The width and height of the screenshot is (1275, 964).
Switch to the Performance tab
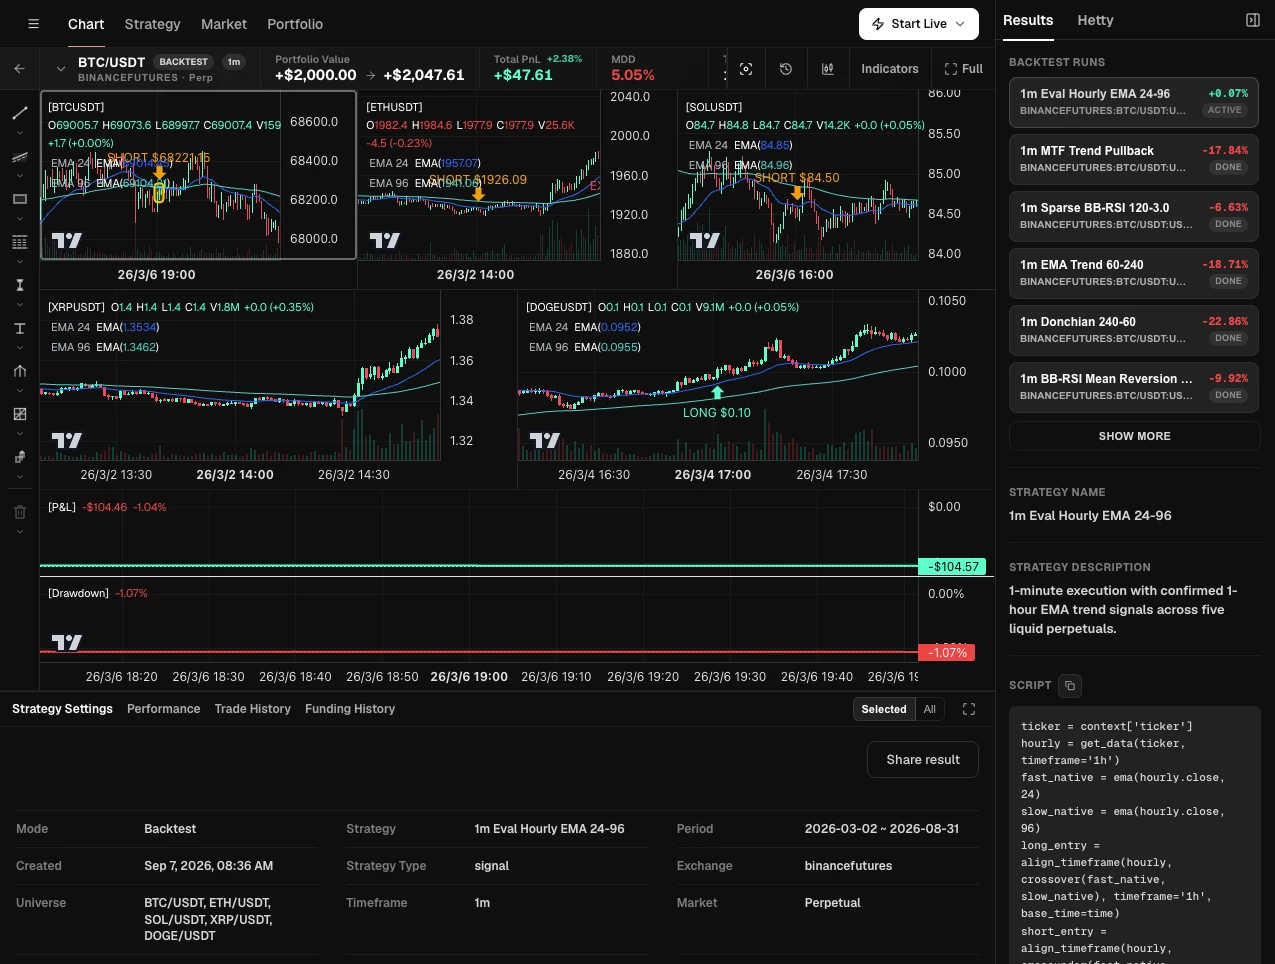(x=163, y=709)
